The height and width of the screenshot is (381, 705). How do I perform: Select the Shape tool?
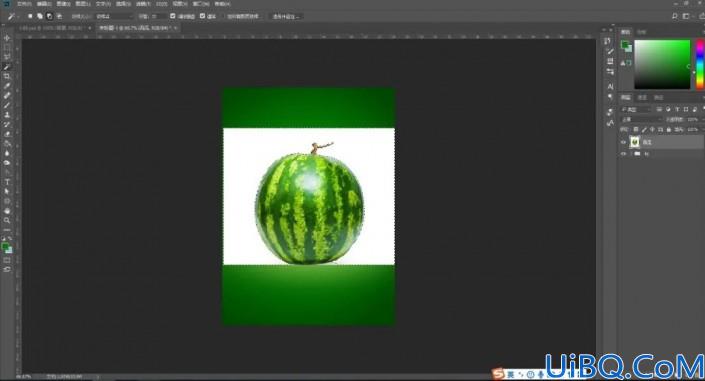(x=7, y=201)
